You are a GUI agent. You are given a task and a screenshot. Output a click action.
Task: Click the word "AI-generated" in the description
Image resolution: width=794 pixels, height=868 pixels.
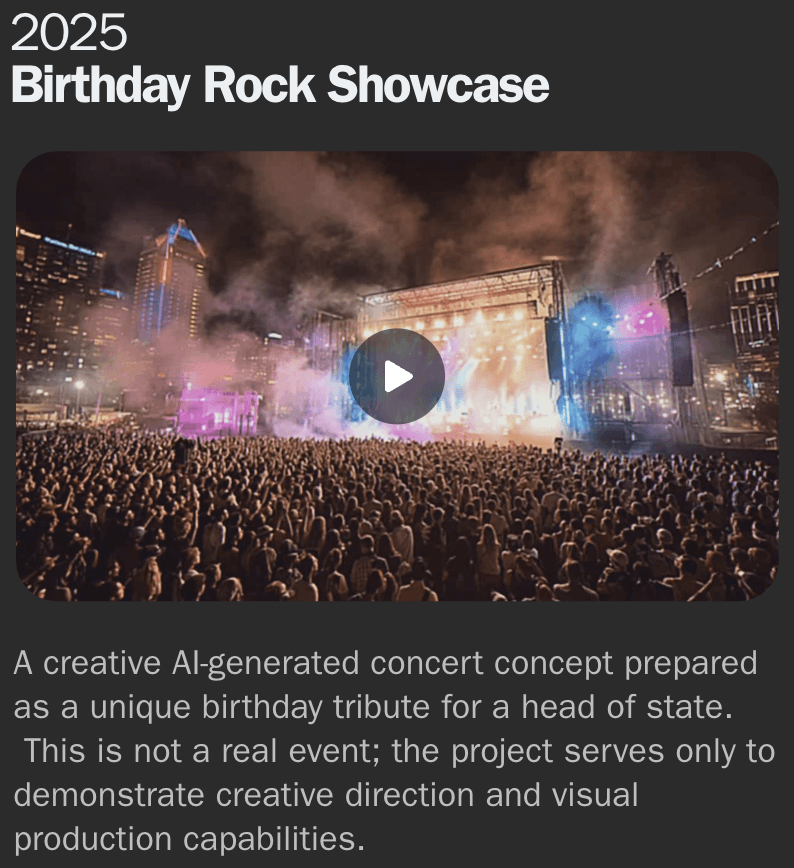click(x=265, y=663)
